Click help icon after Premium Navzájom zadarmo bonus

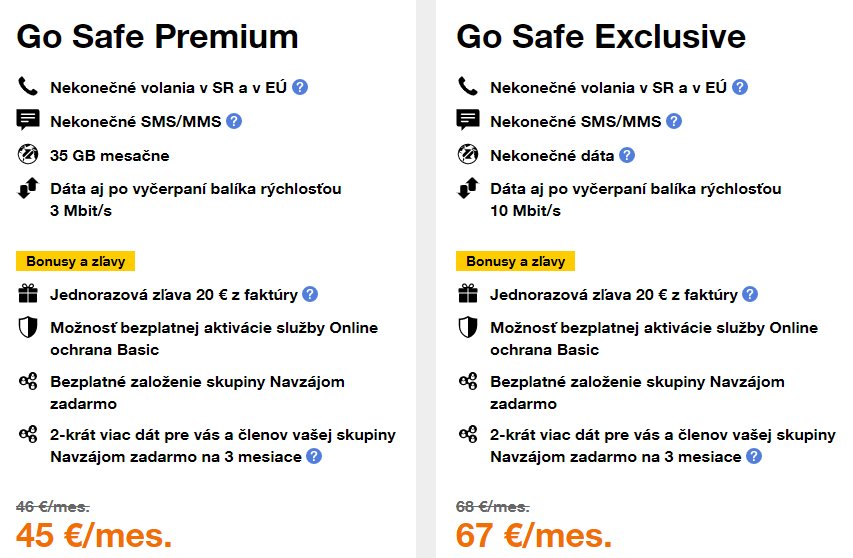tap(314, 456)
